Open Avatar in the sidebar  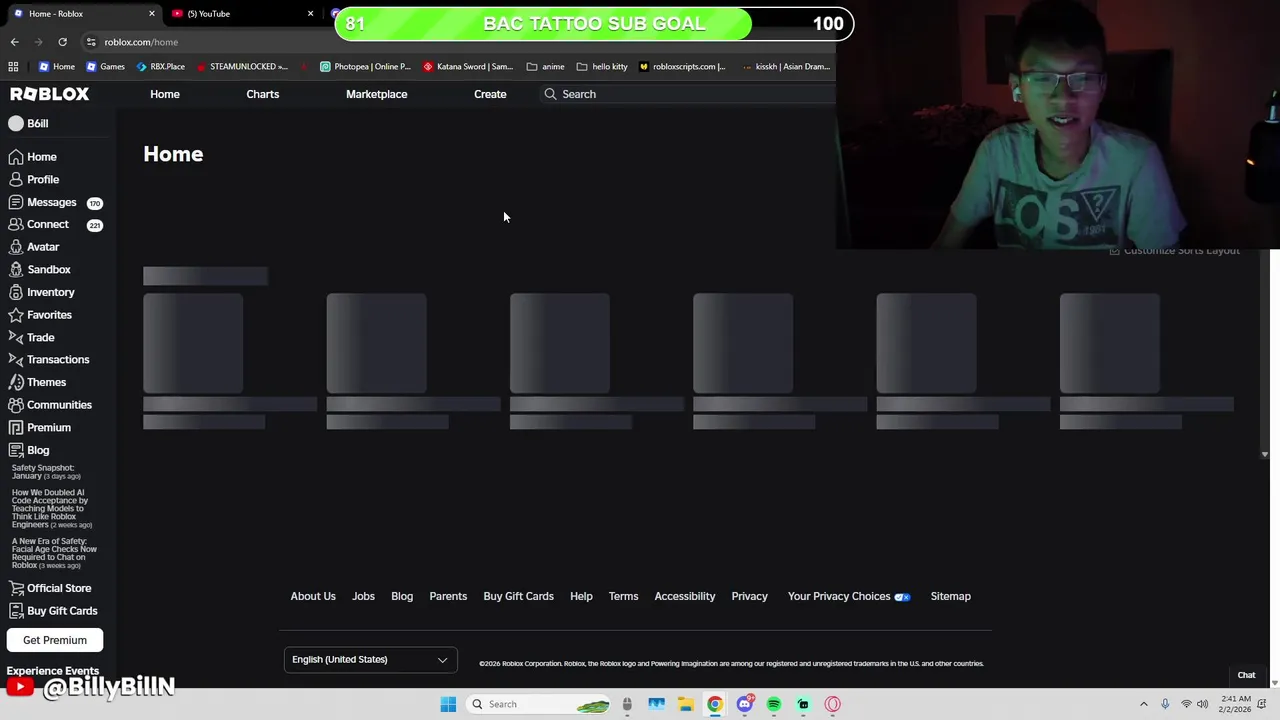pos(34,247)
